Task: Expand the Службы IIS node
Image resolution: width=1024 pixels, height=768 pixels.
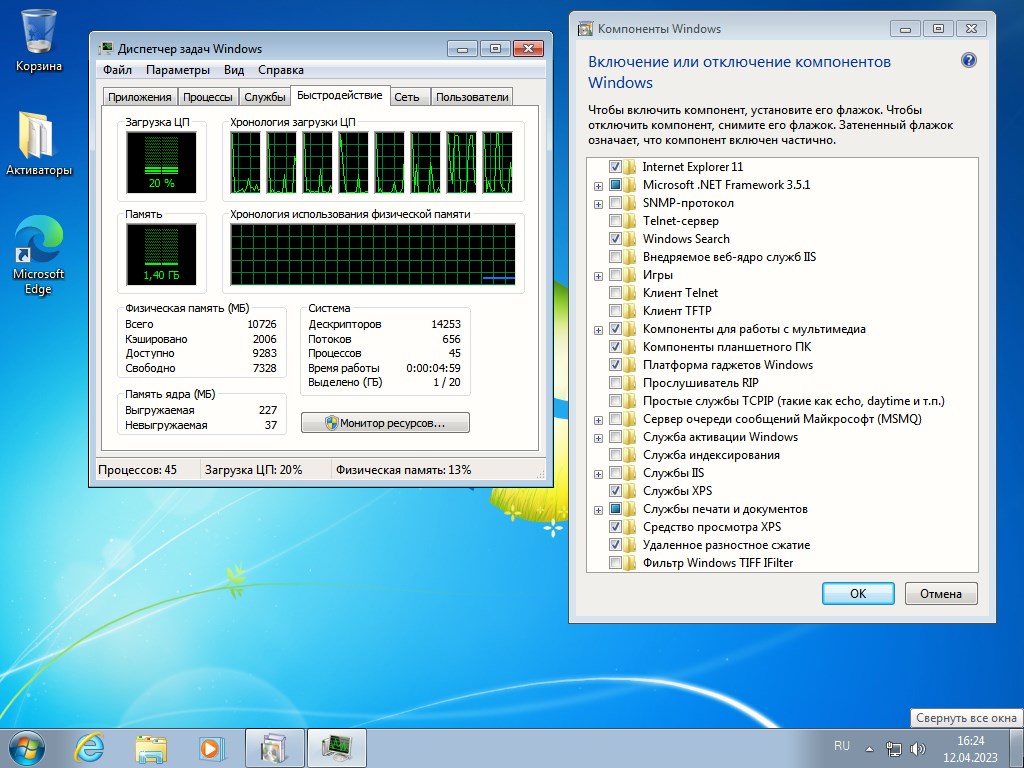Action: (x=598, y=474)
